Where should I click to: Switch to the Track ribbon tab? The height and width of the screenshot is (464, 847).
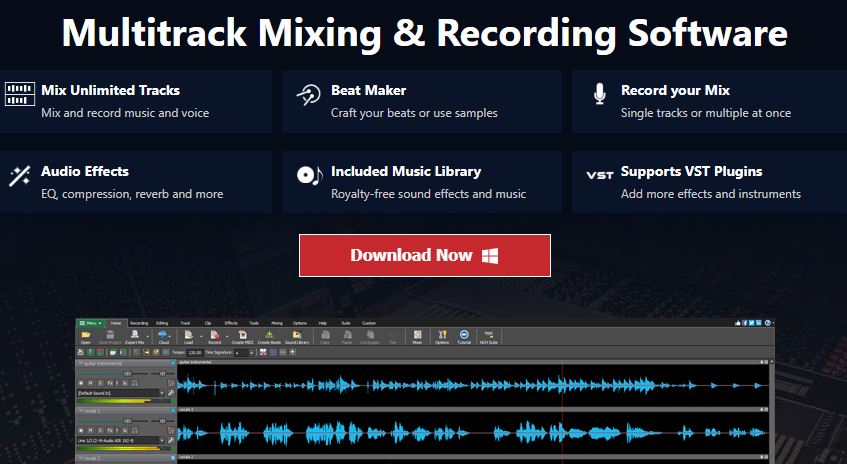[x=185, y=323]
